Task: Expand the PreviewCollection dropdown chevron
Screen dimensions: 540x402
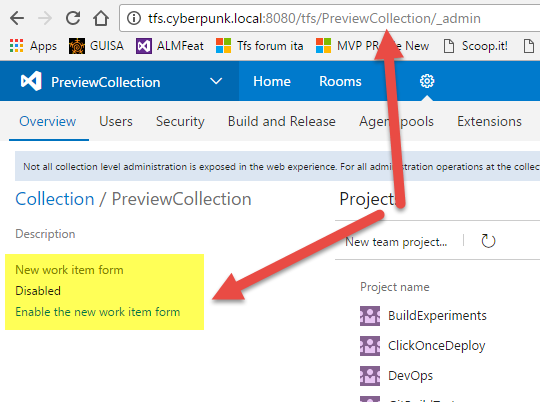Action: click(x=216, y=81)
